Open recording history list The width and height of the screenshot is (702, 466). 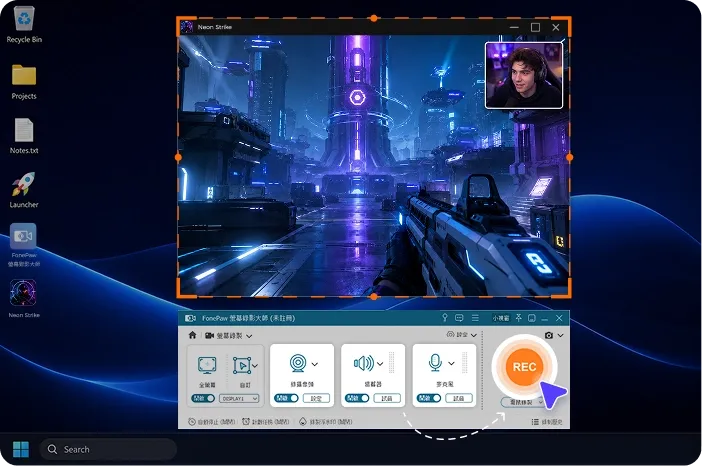click(547, 422)
